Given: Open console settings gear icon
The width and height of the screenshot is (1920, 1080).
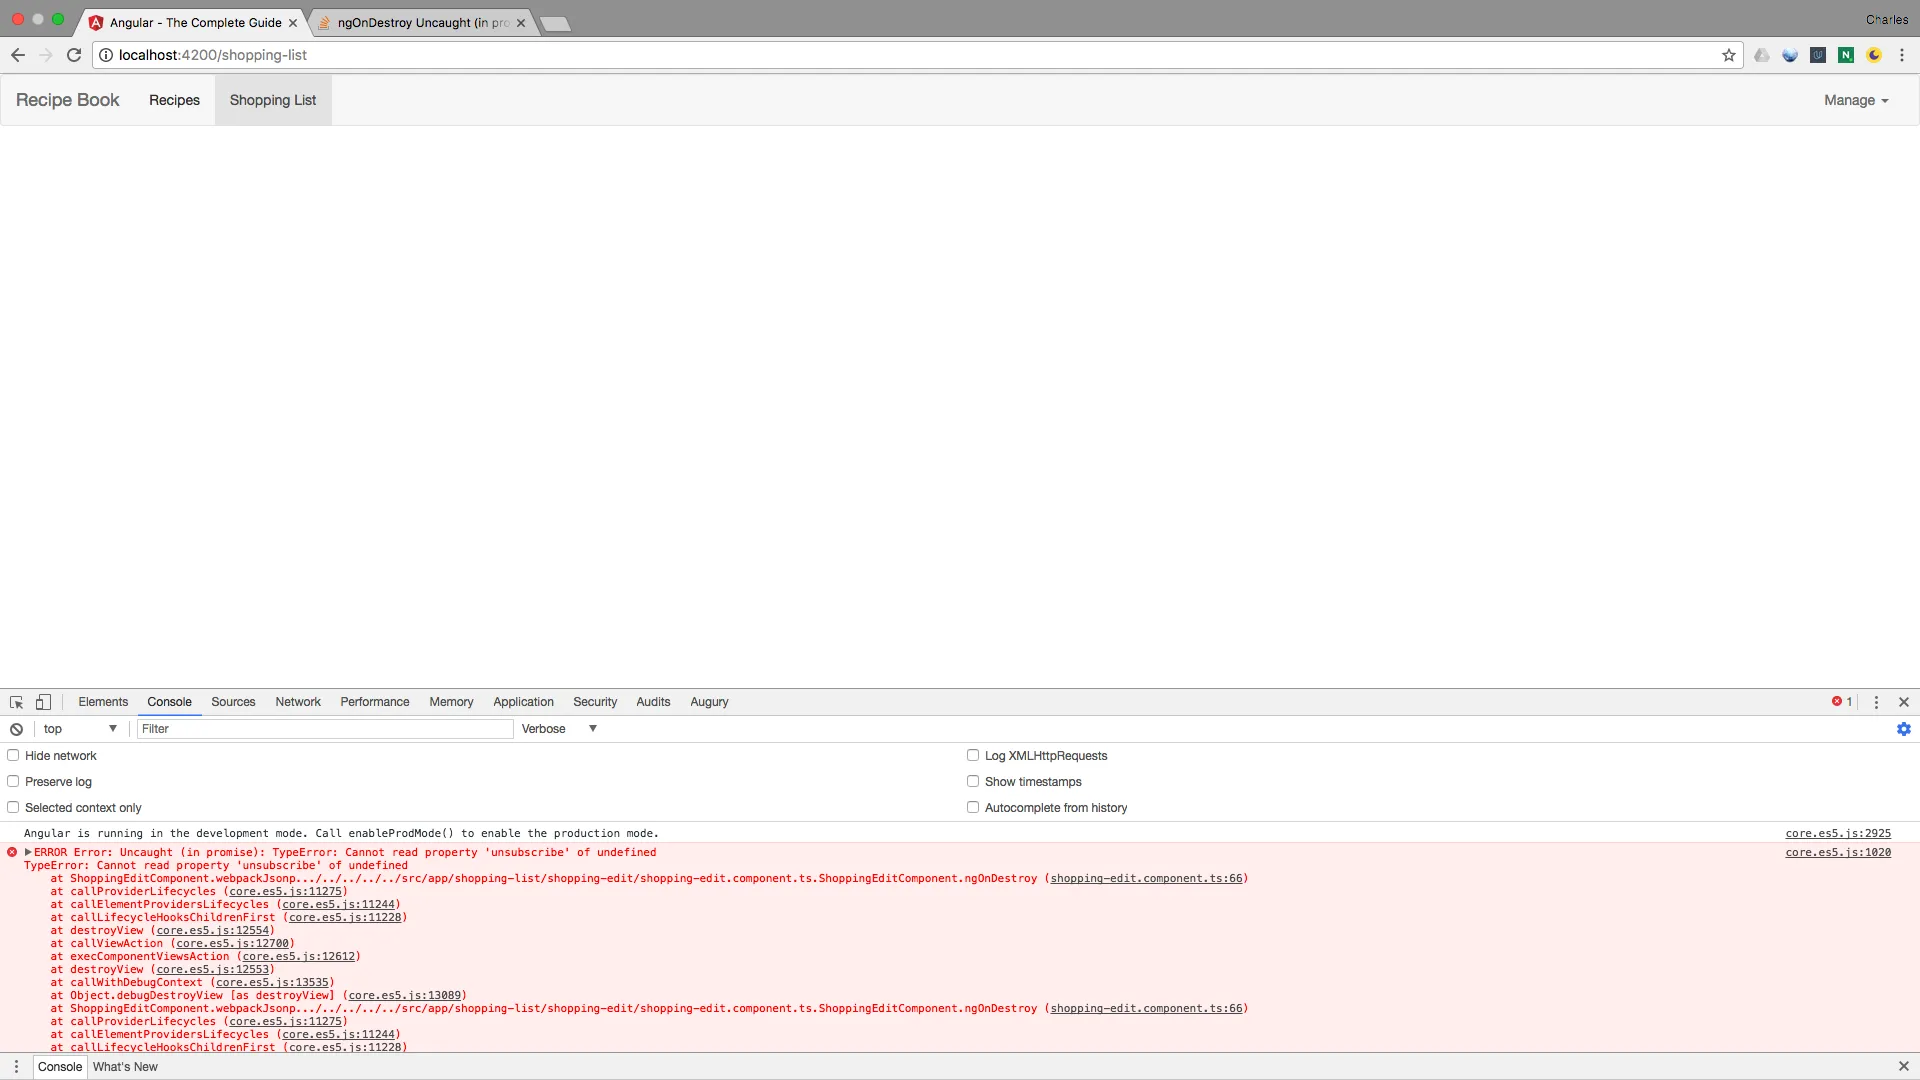Looking at the screenshot, I should click(1903, 729).
